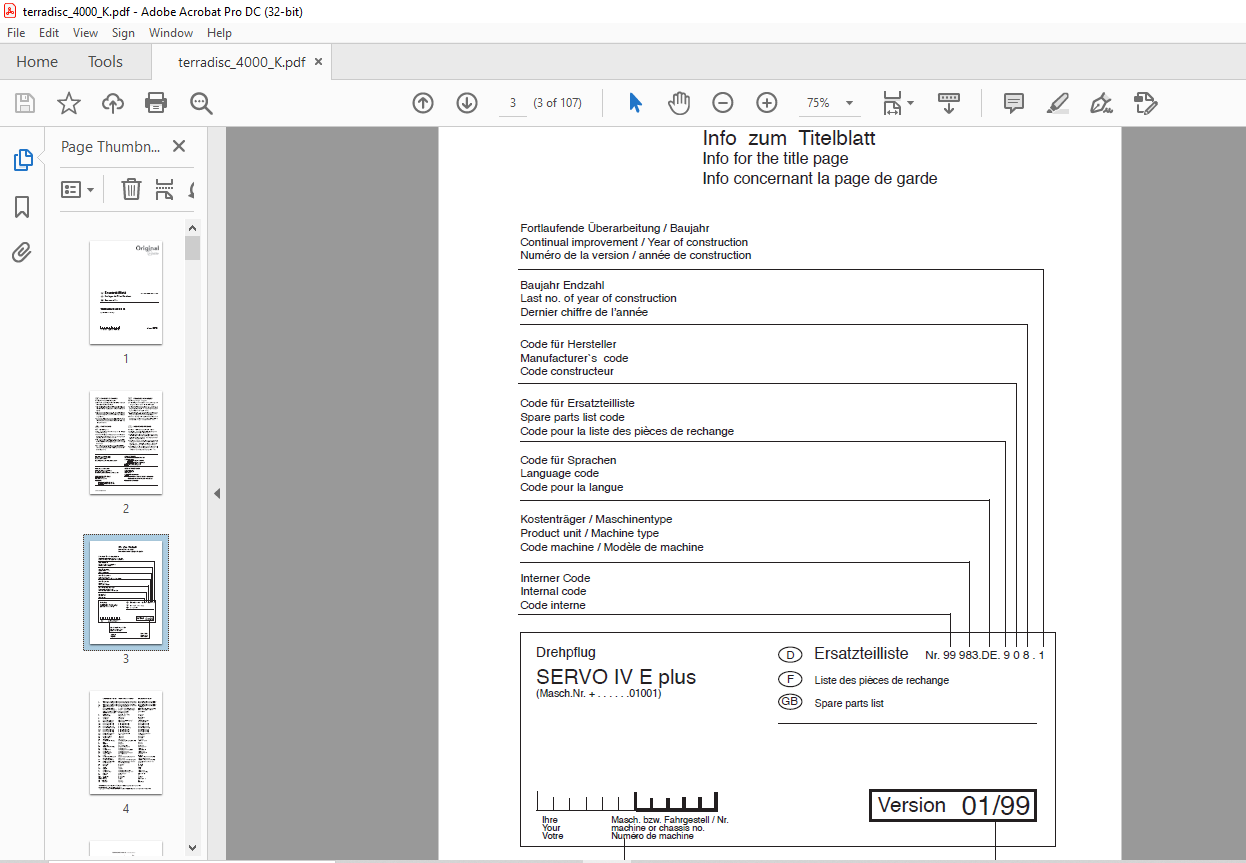Click the Save file icon
The width and height of the screenshot is (1246, 863).
(25, 103)
